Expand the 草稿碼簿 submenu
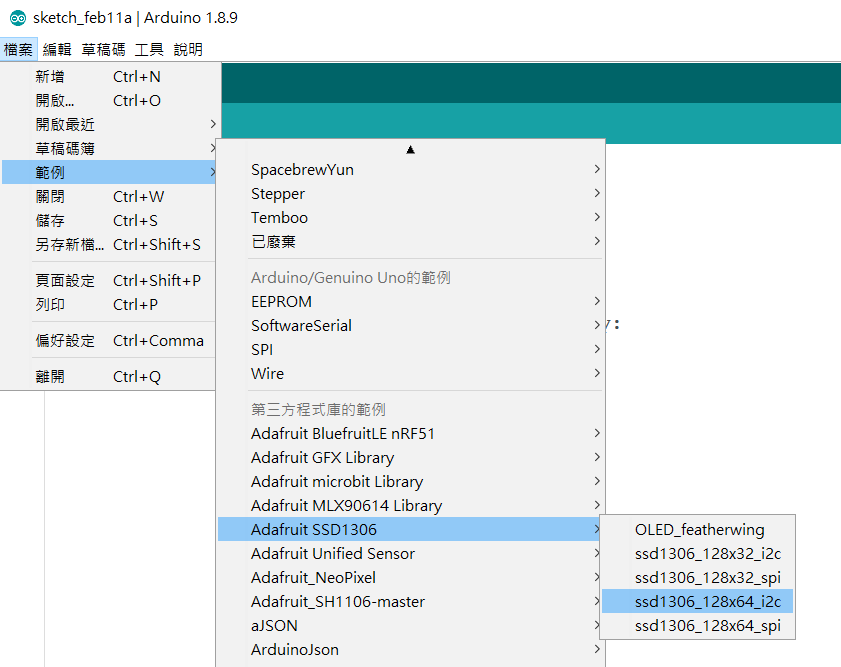This screenshot has height=667, width=841. [110, 149]
